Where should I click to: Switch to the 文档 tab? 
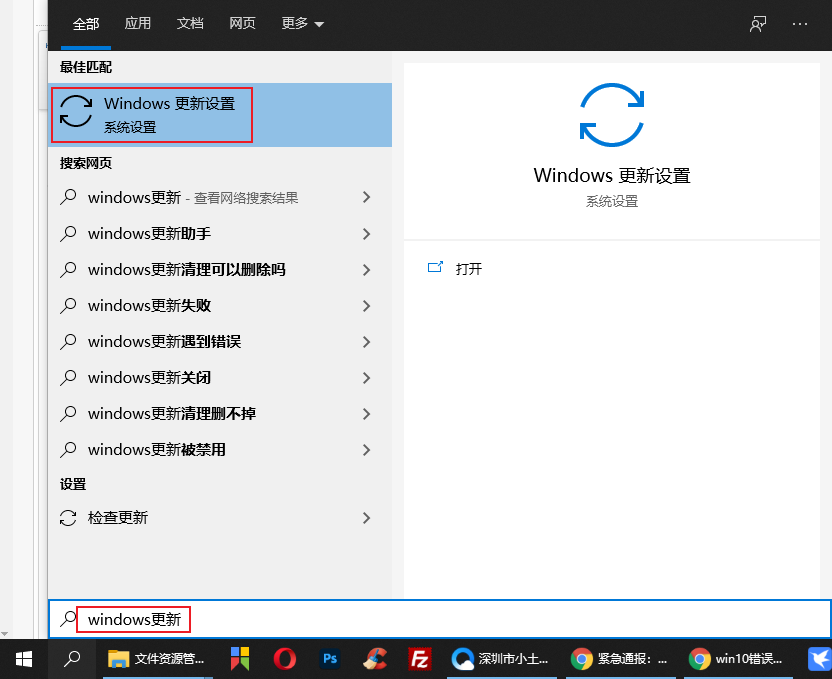pos(190,24)
